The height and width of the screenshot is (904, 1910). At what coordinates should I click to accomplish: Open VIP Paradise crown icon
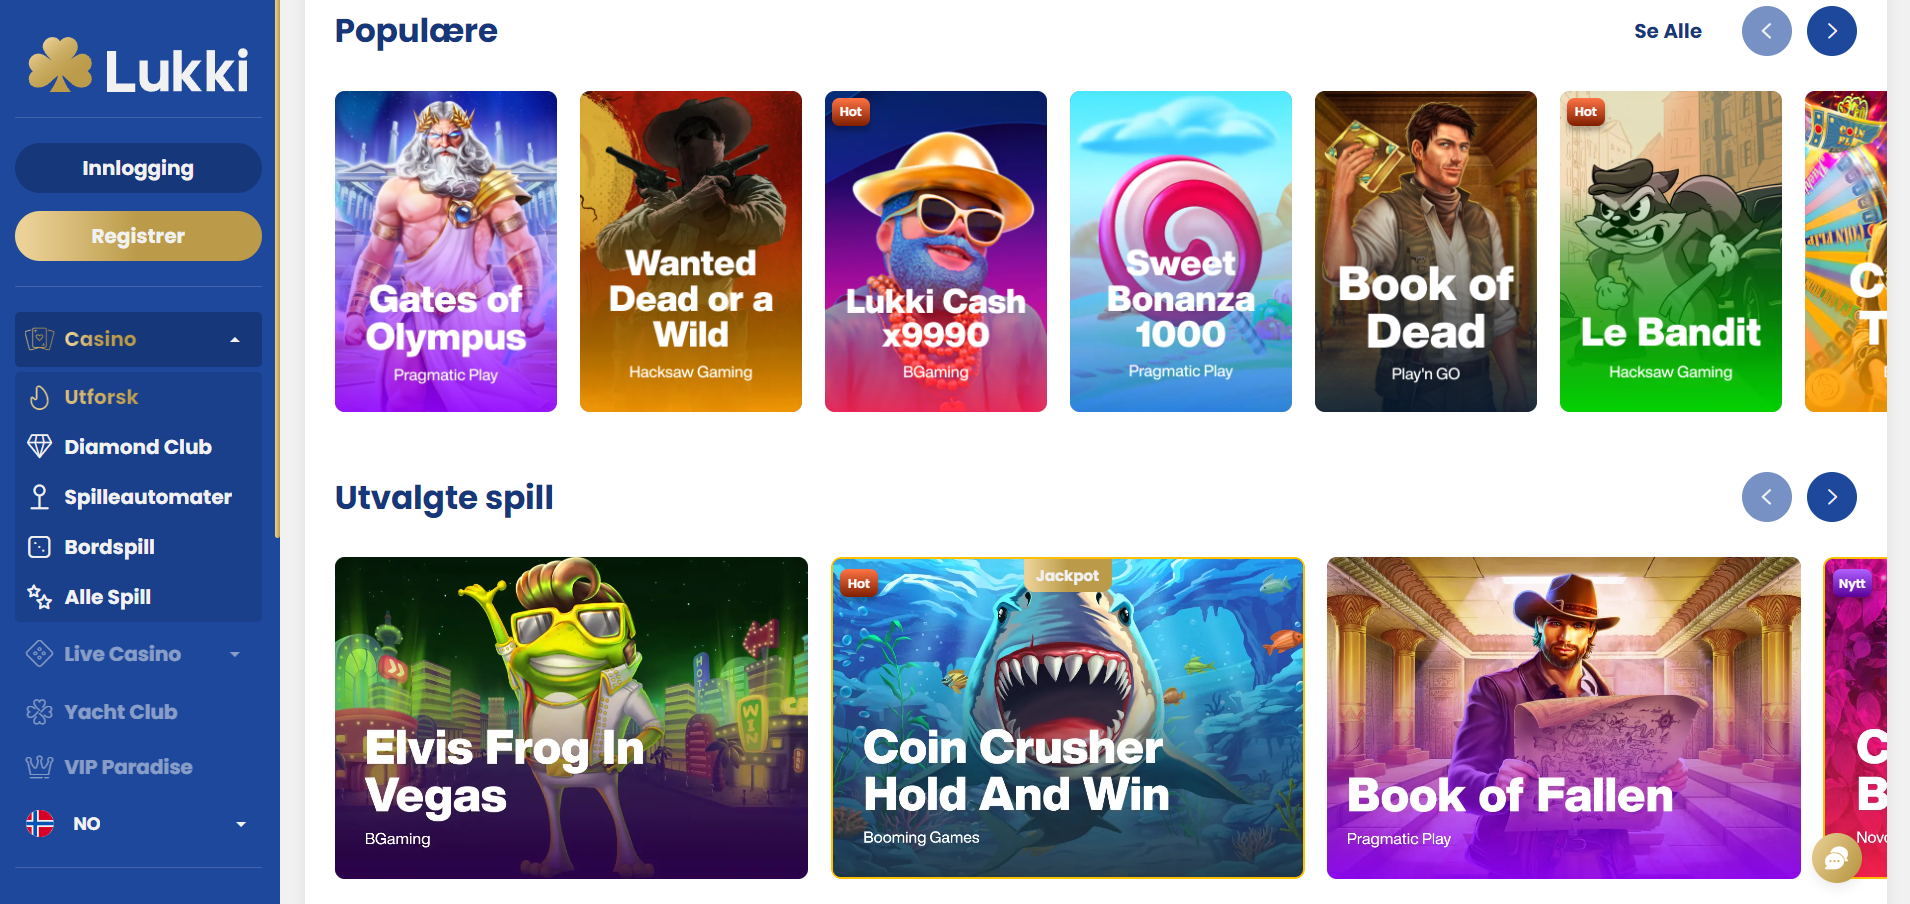(x=39, y=767)
